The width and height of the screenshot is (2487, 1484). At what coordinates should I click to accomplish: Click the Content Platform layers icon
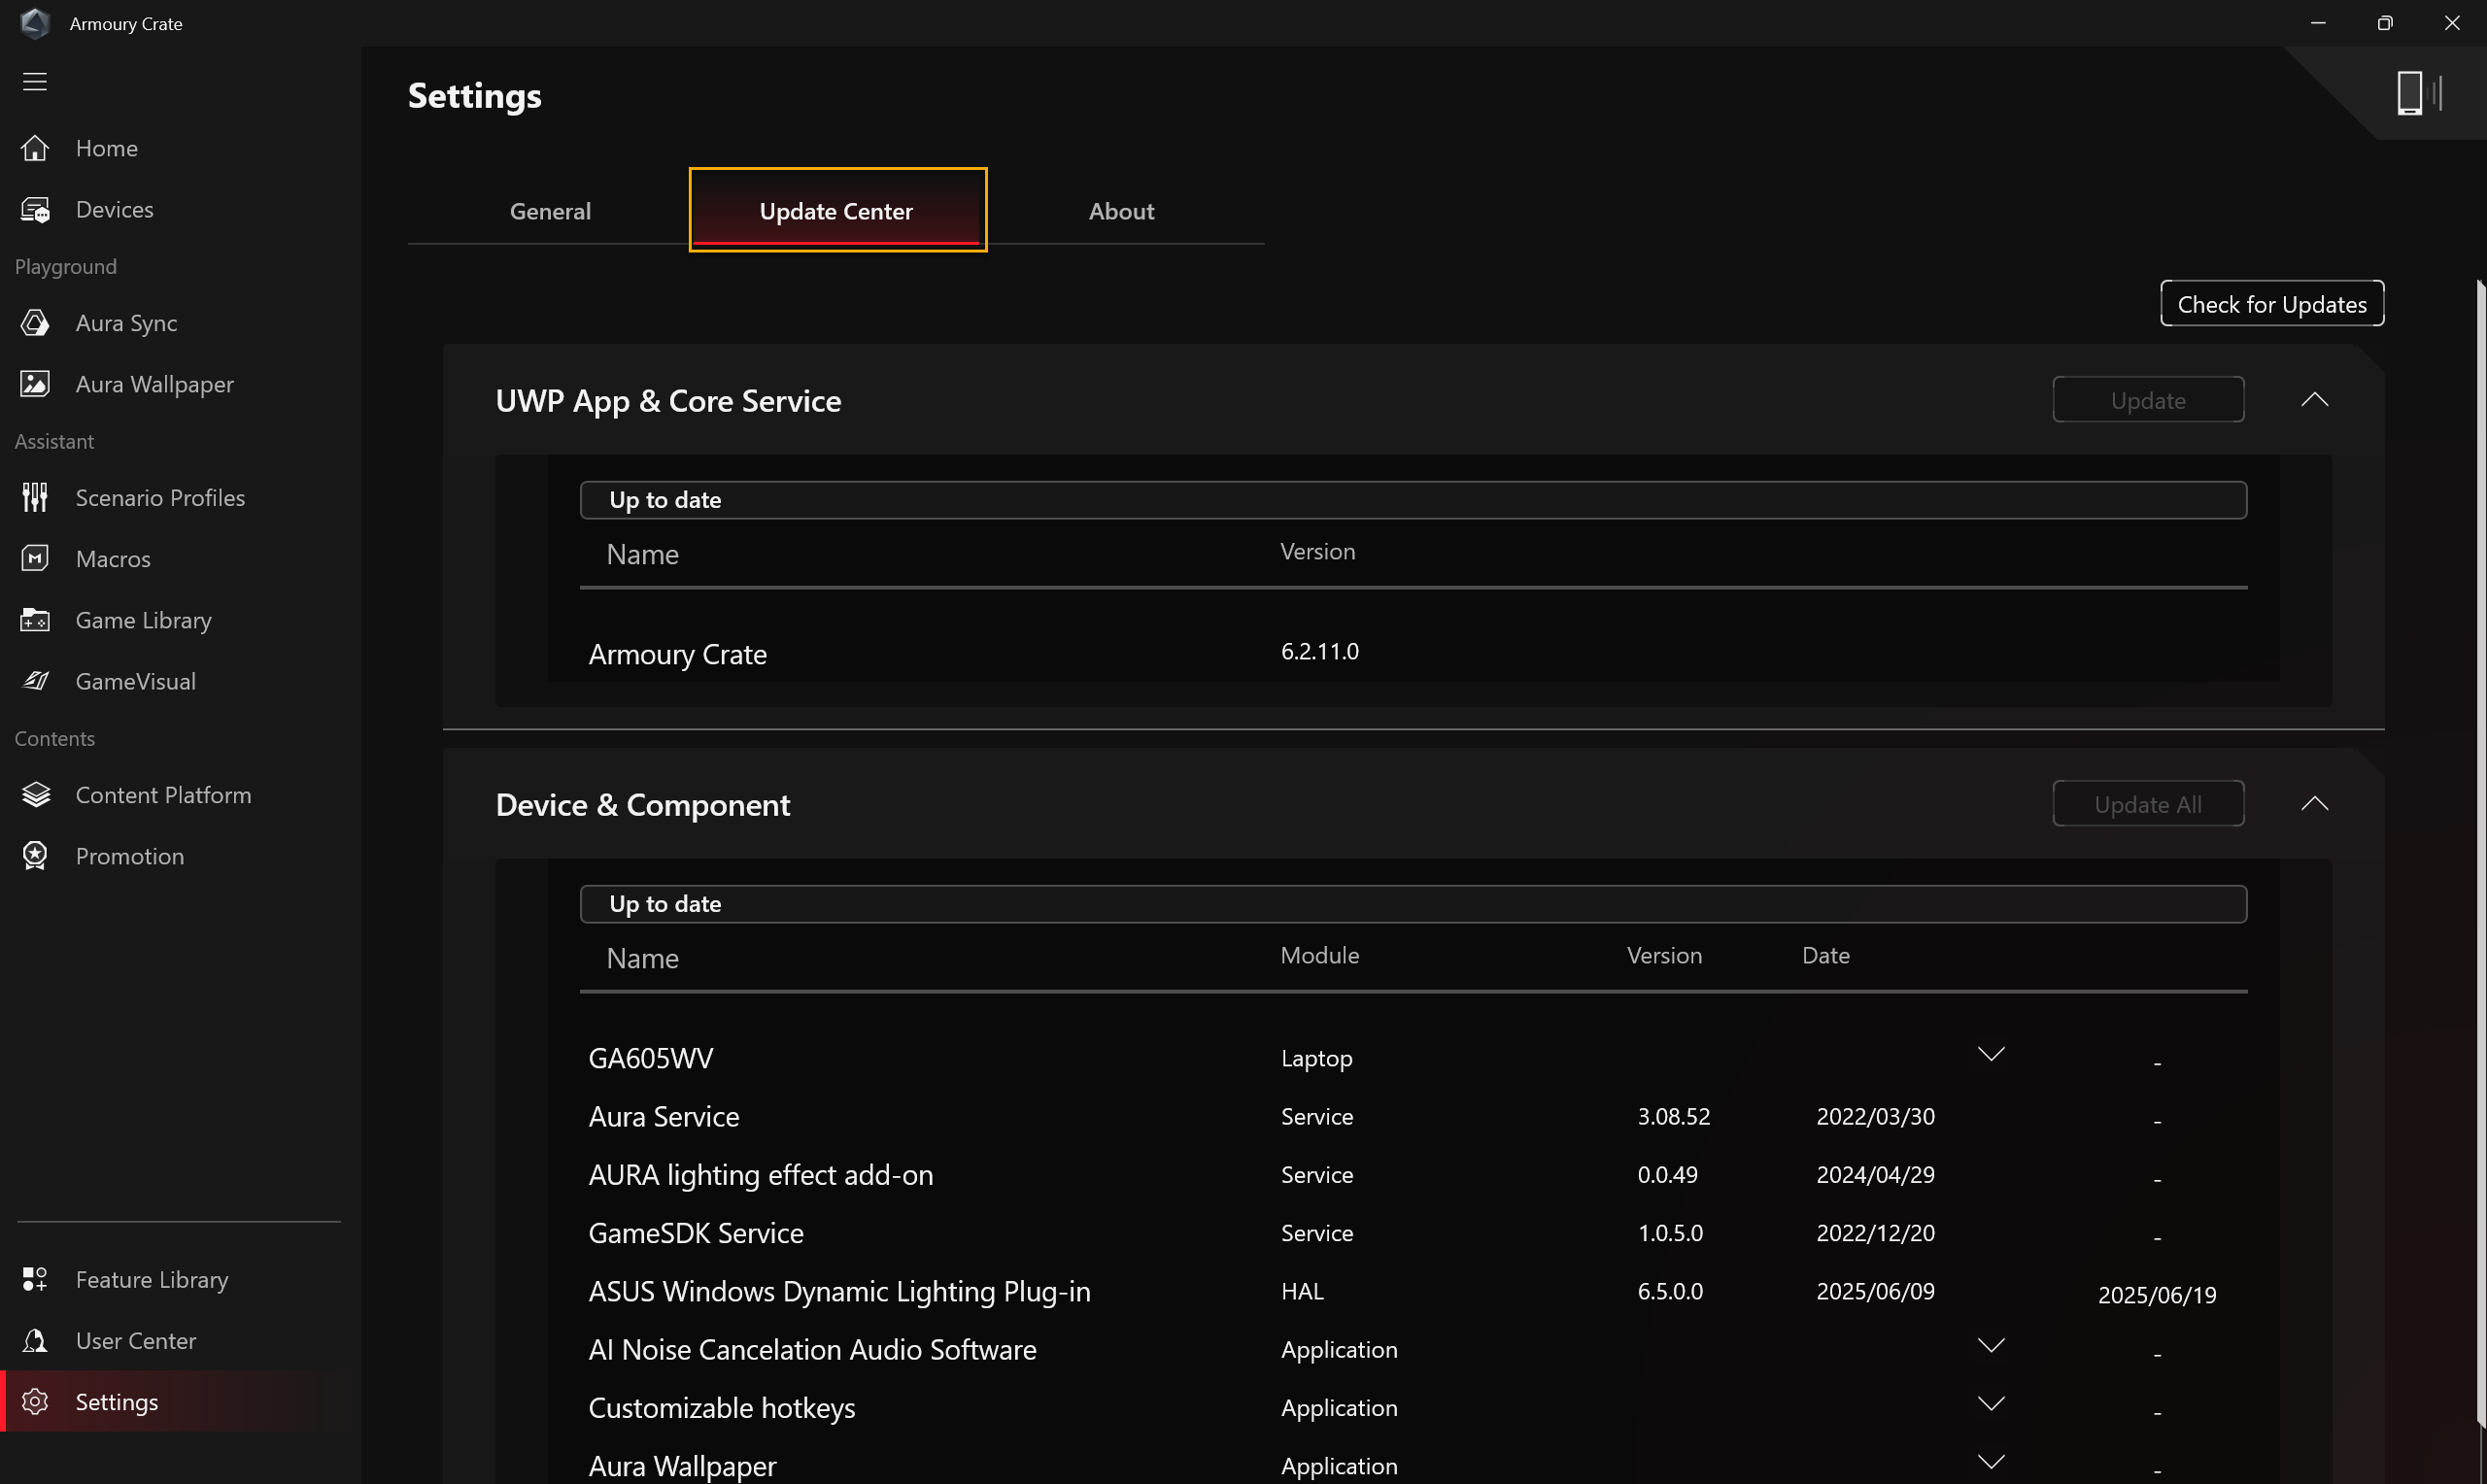[x=35, y=795]
